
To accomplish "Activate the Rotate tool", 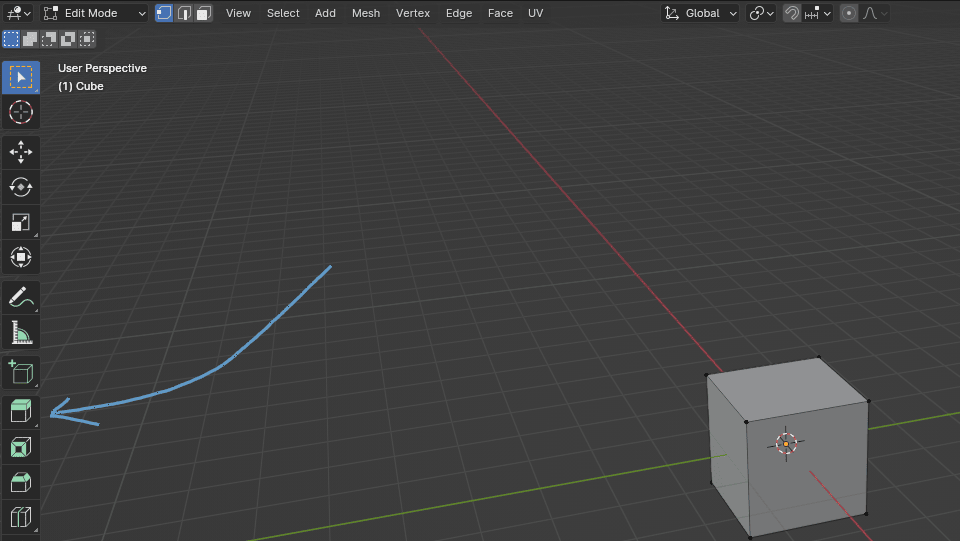I will [x=21, y=187].
